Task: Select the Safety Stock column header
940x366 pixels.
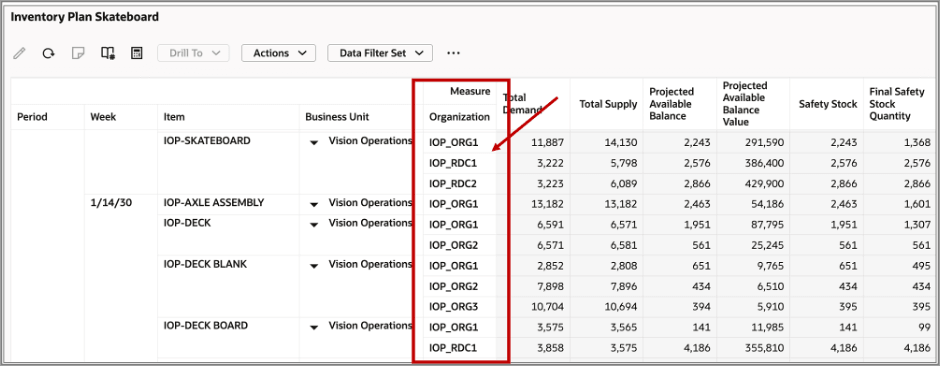Action: (x=828, y=104)
